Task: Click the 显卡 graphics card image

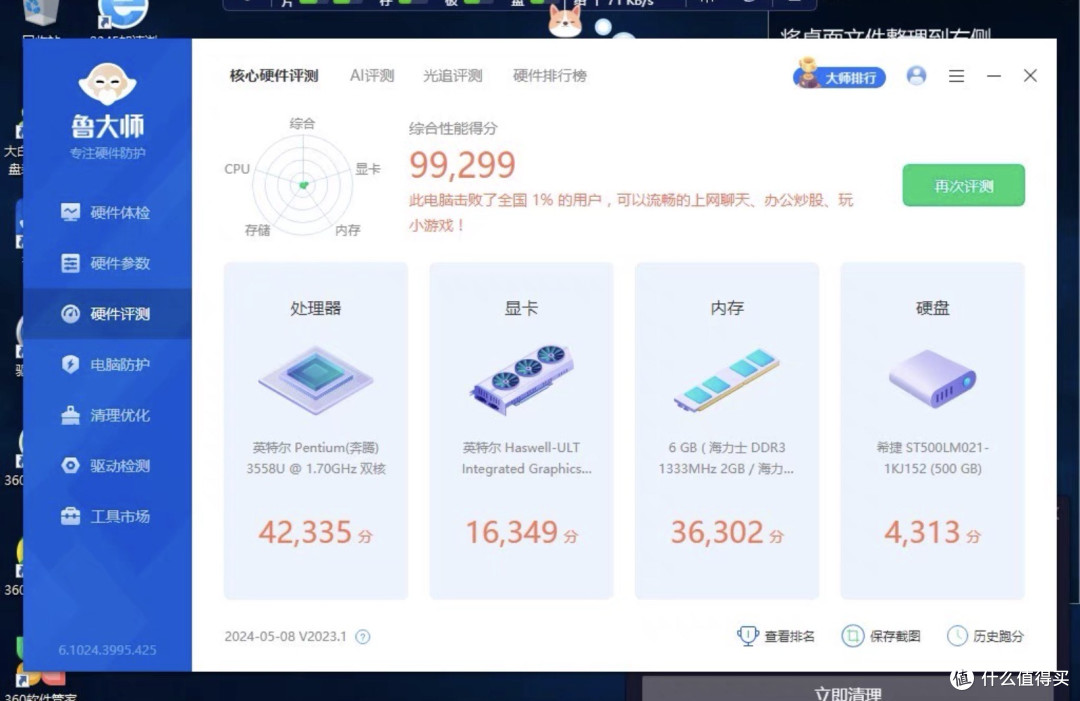Action: (x=521, y=379)
